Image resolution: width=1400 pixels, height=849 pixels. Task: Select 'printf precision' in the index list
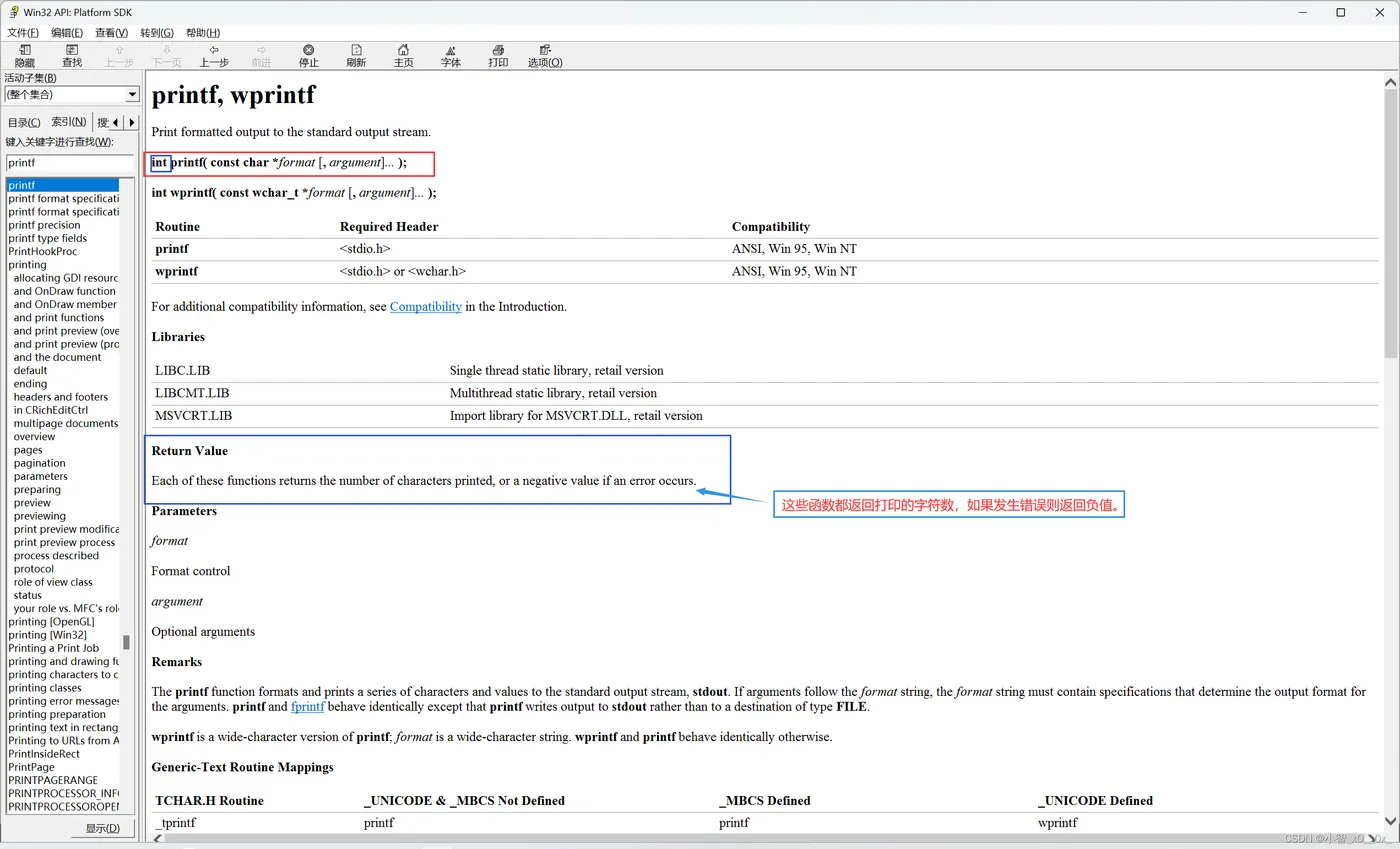[x=44, y=225]
